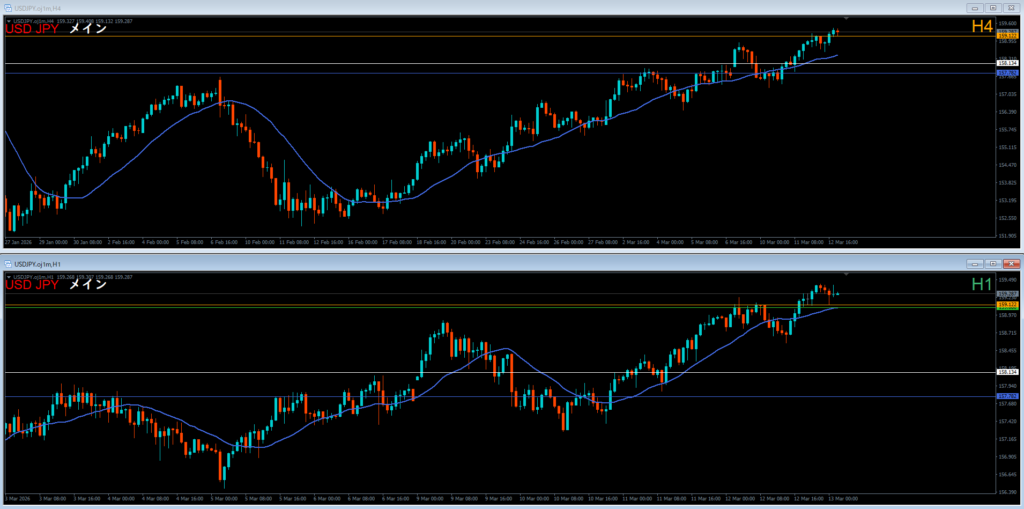Screen dimensions: 1024x509
Task: Restore the H1 chart window size
Action: click(x=991, y=263)
